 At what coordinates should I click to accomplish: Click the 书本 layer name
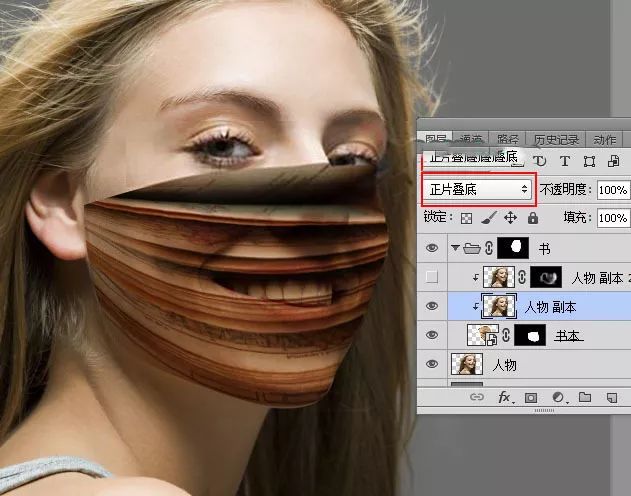click(568, 335)
